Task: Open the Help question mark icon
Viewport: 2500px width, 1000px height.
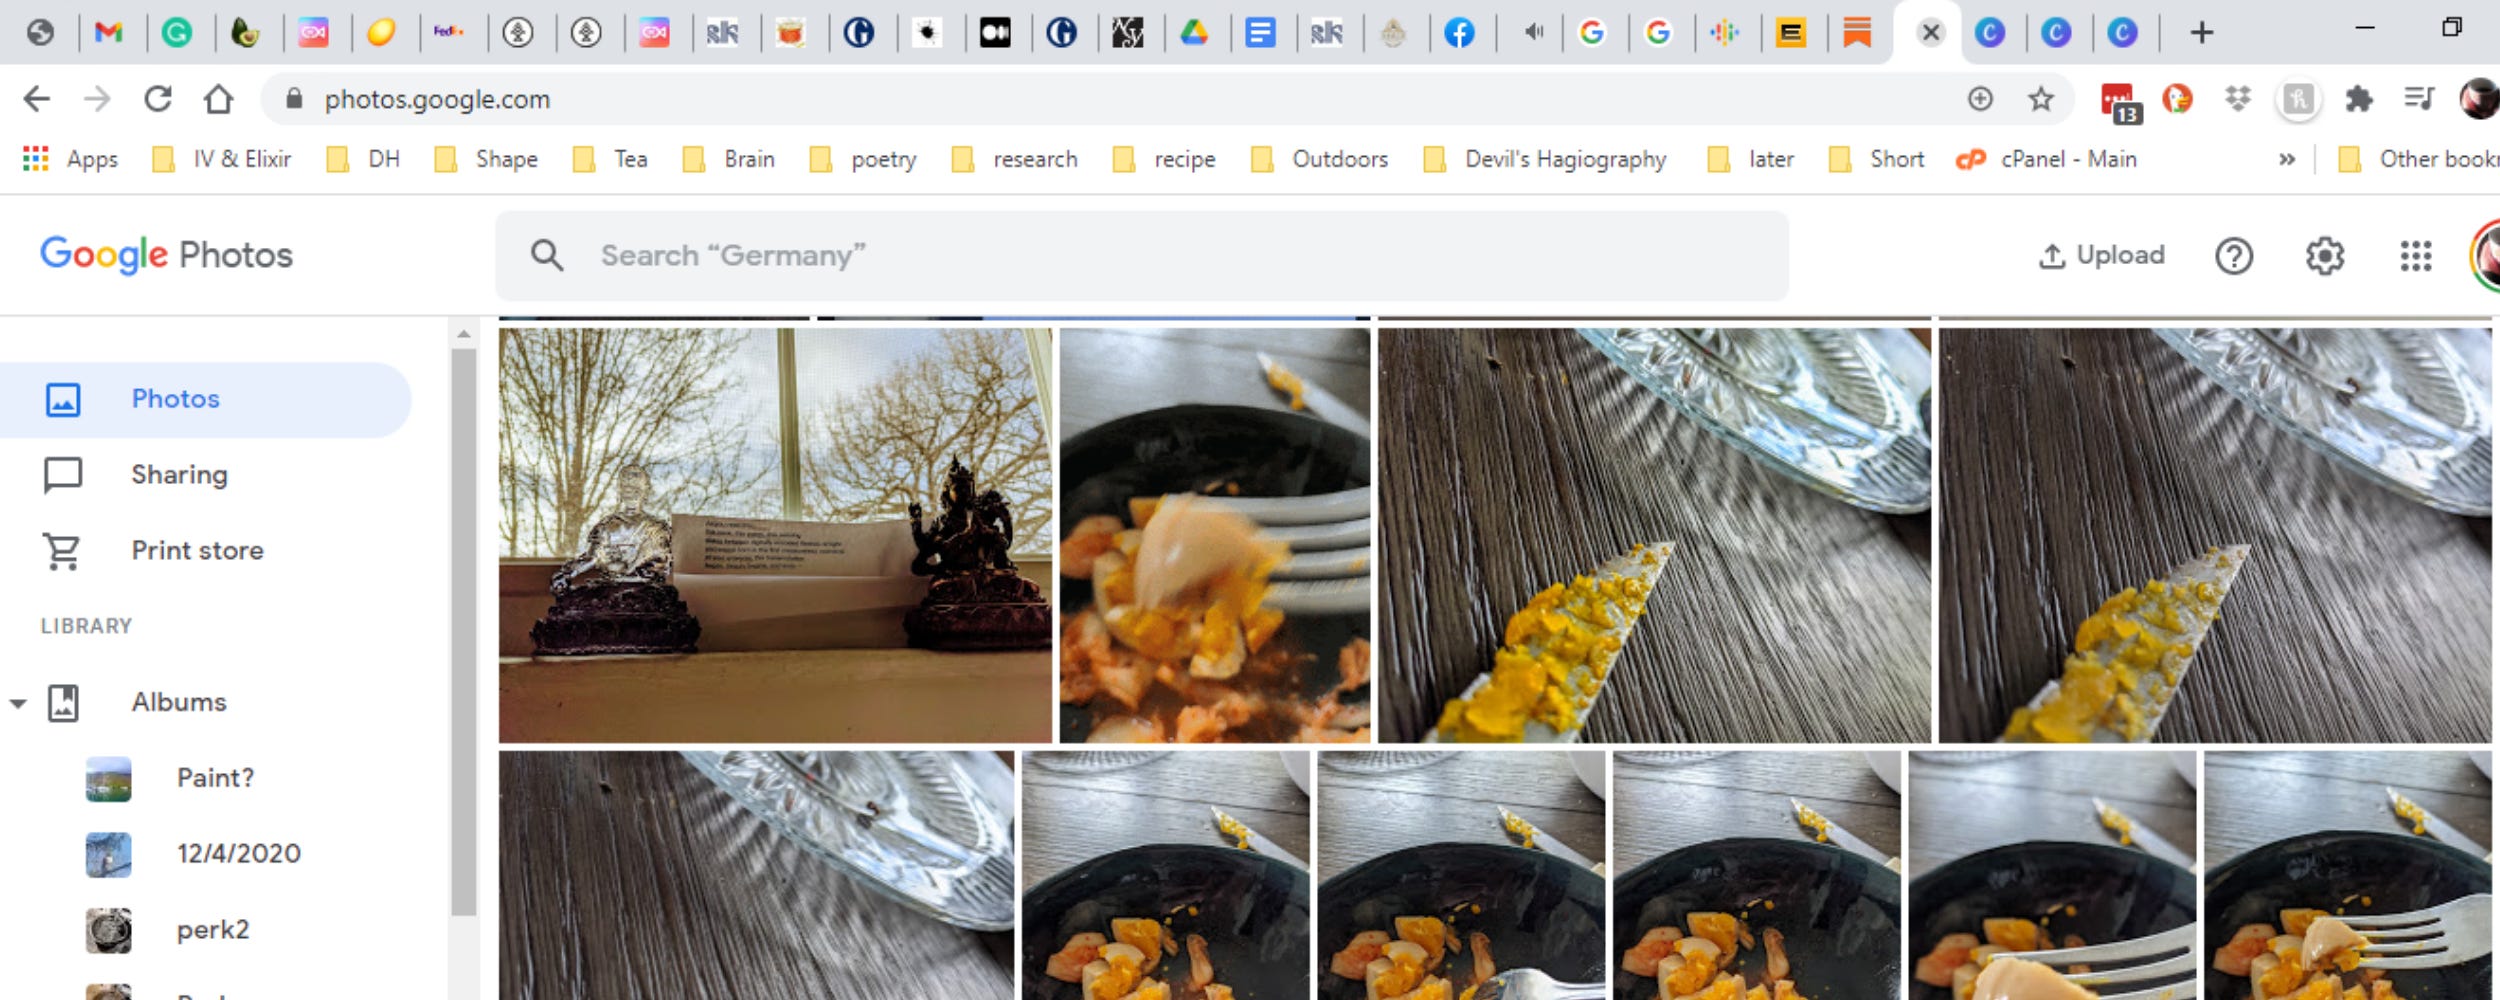Action: (x=2233, y=256)
